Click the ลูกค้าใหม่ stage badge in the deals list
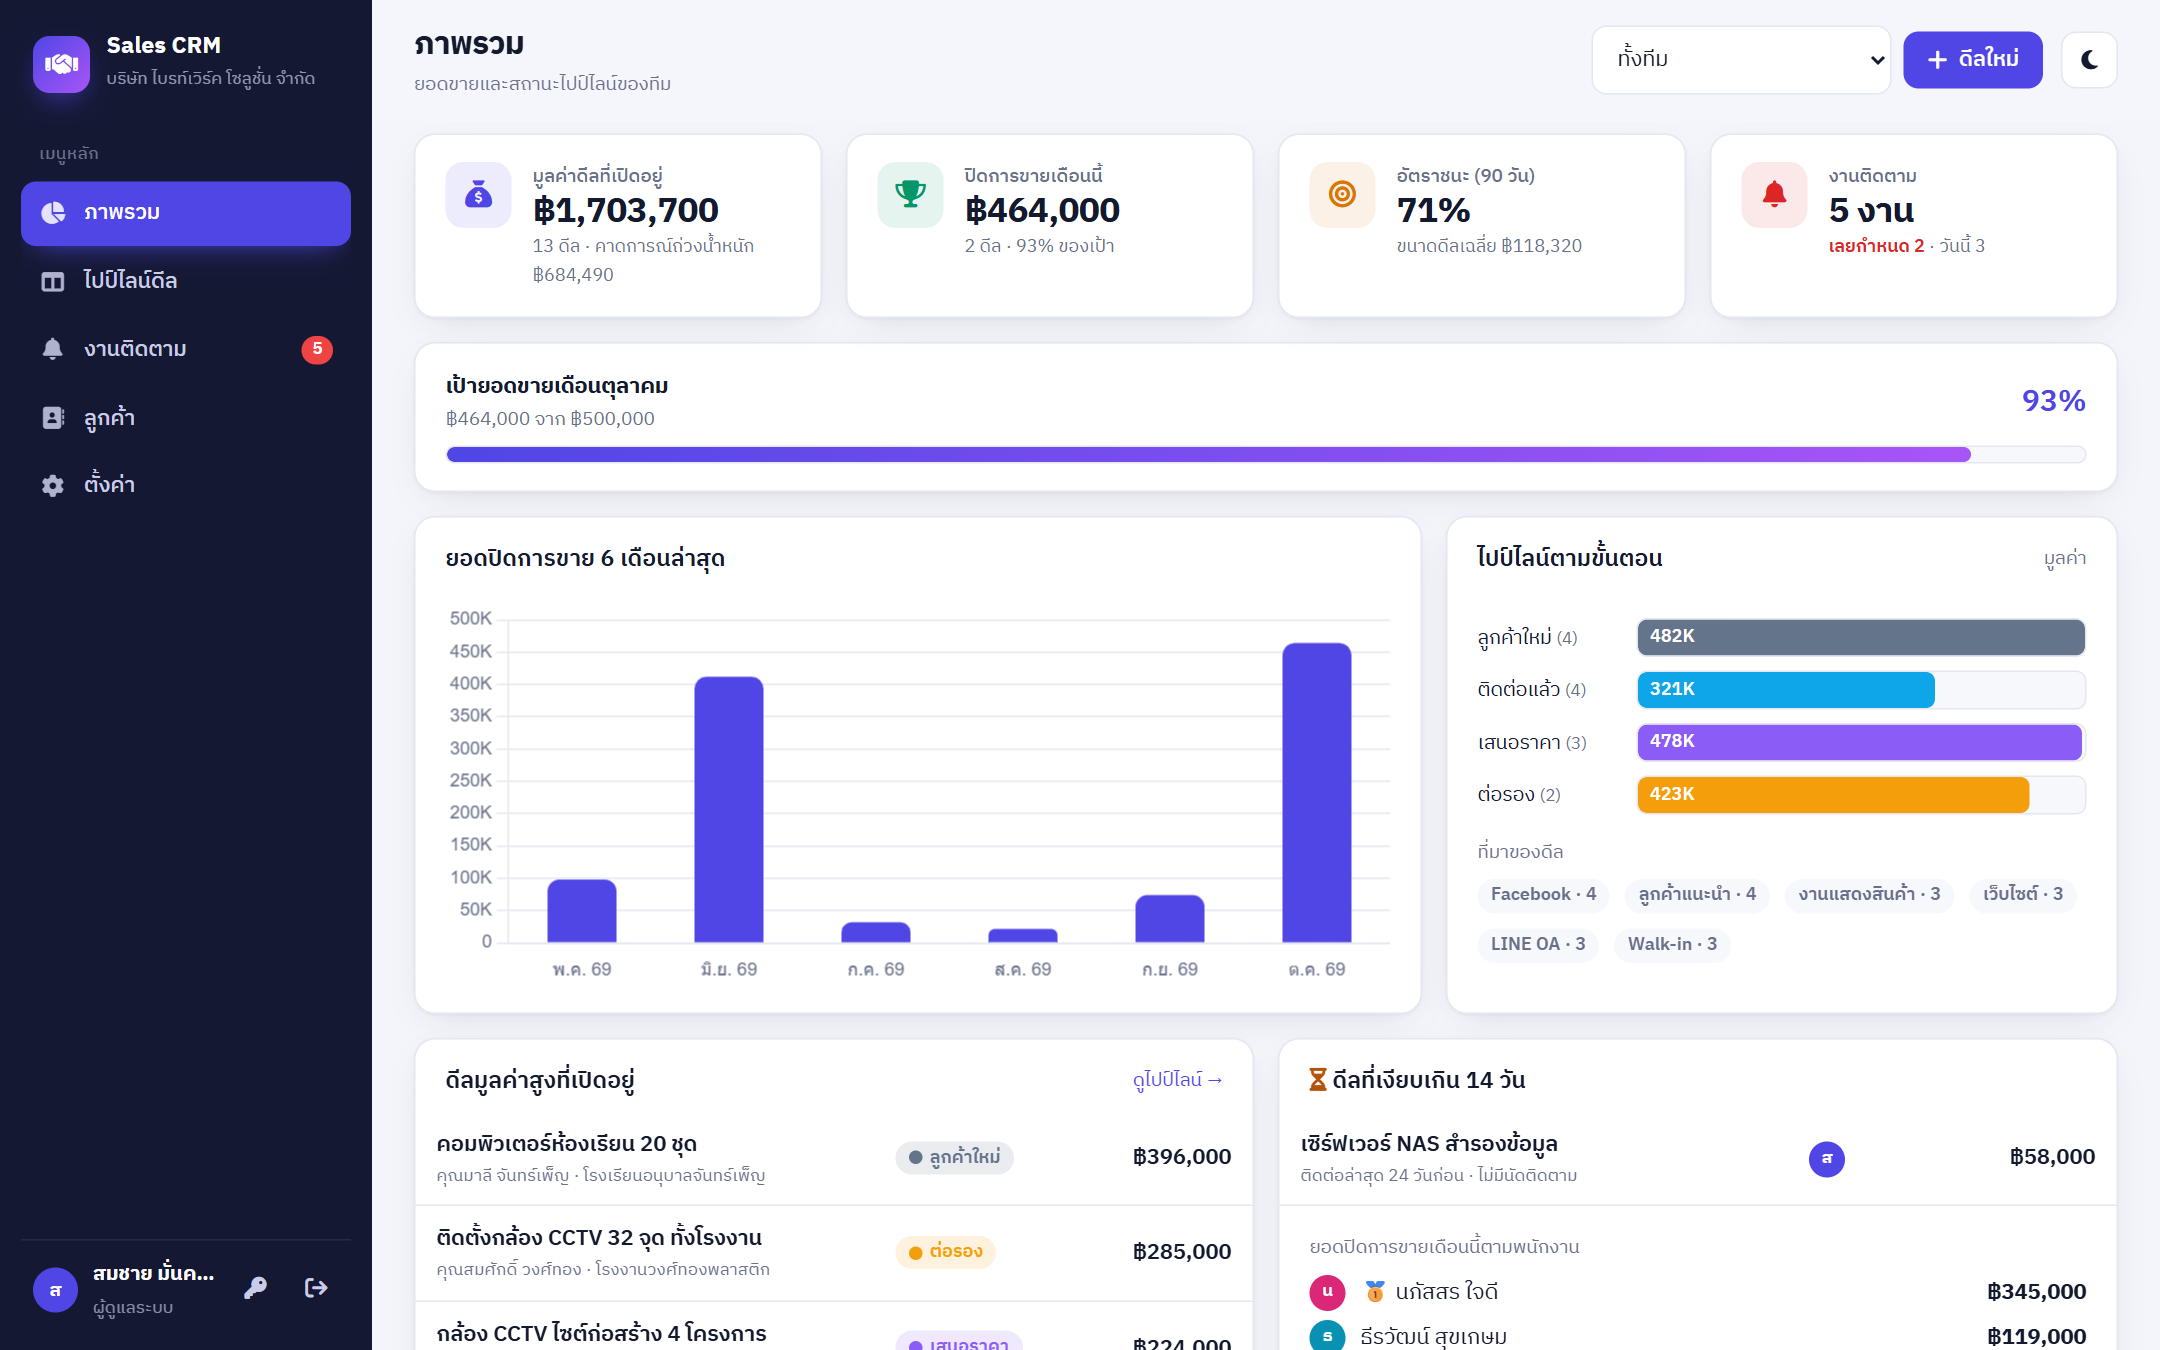 click(954, 1158)
